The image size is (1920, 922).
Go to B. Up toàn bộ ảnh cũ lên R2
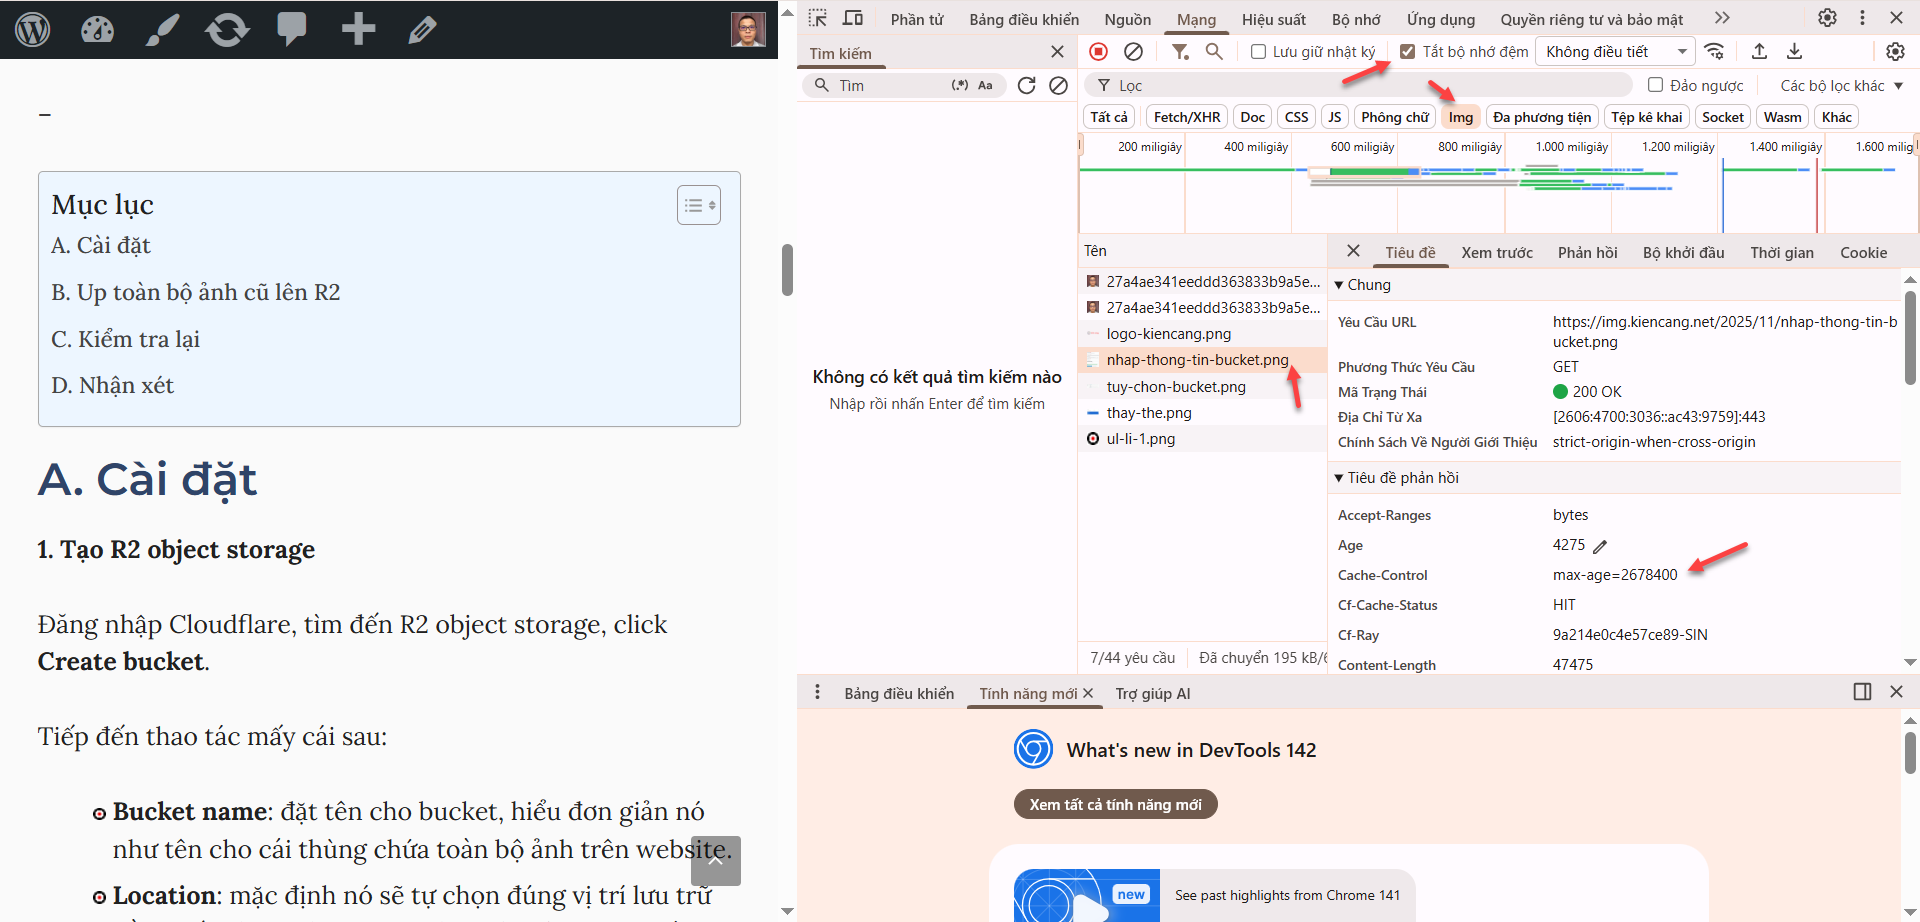coord(196,292)
